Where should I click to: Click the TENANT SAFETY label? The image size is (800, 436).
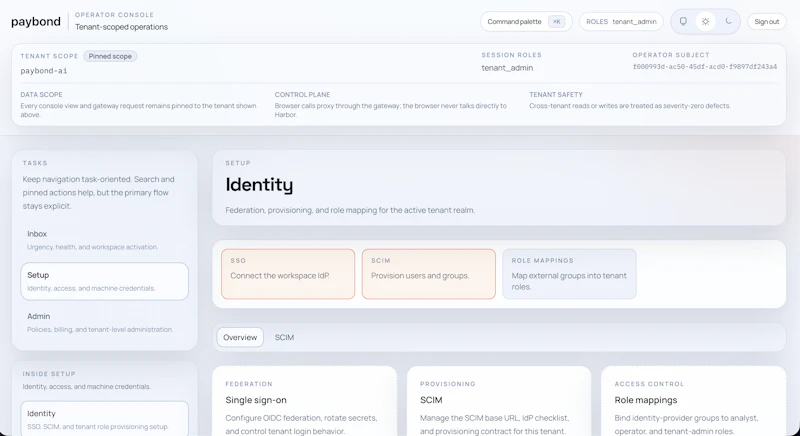(x=556, y=94)
